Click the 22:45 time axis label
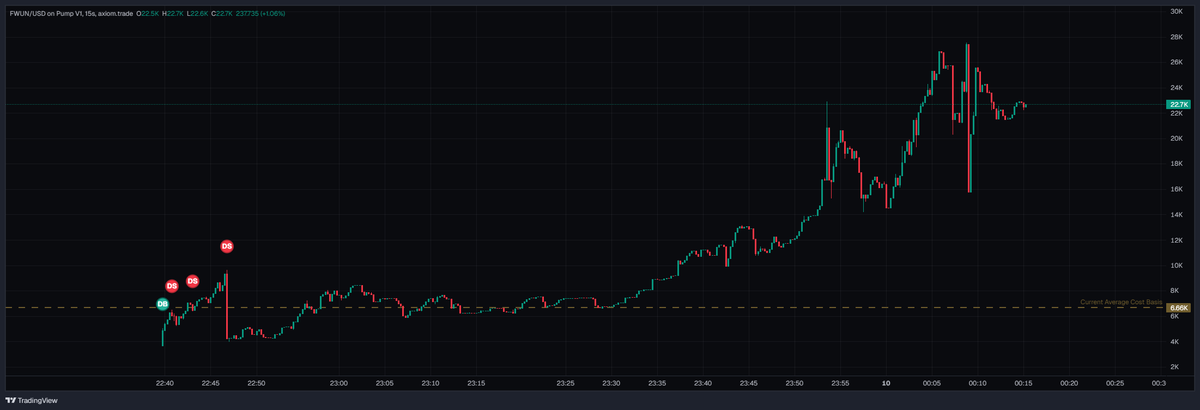The image size is (1200, 410). (211, 383)
